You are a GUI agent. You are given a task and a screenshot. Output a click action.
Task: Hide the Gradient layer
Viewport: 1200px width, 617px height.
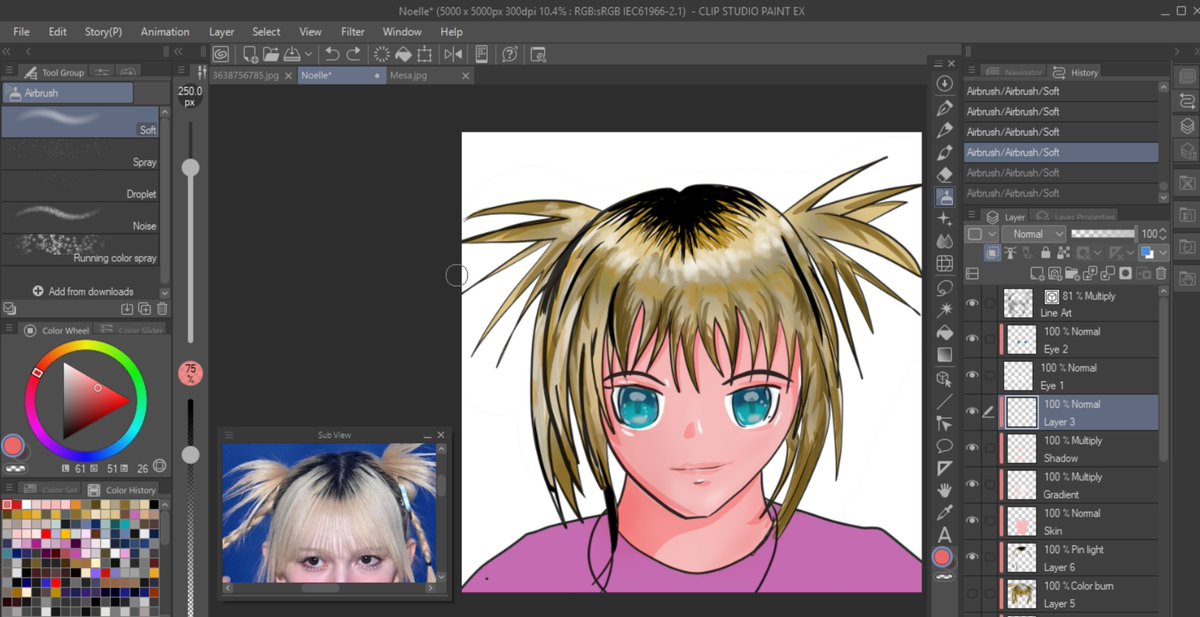[972, 485]
